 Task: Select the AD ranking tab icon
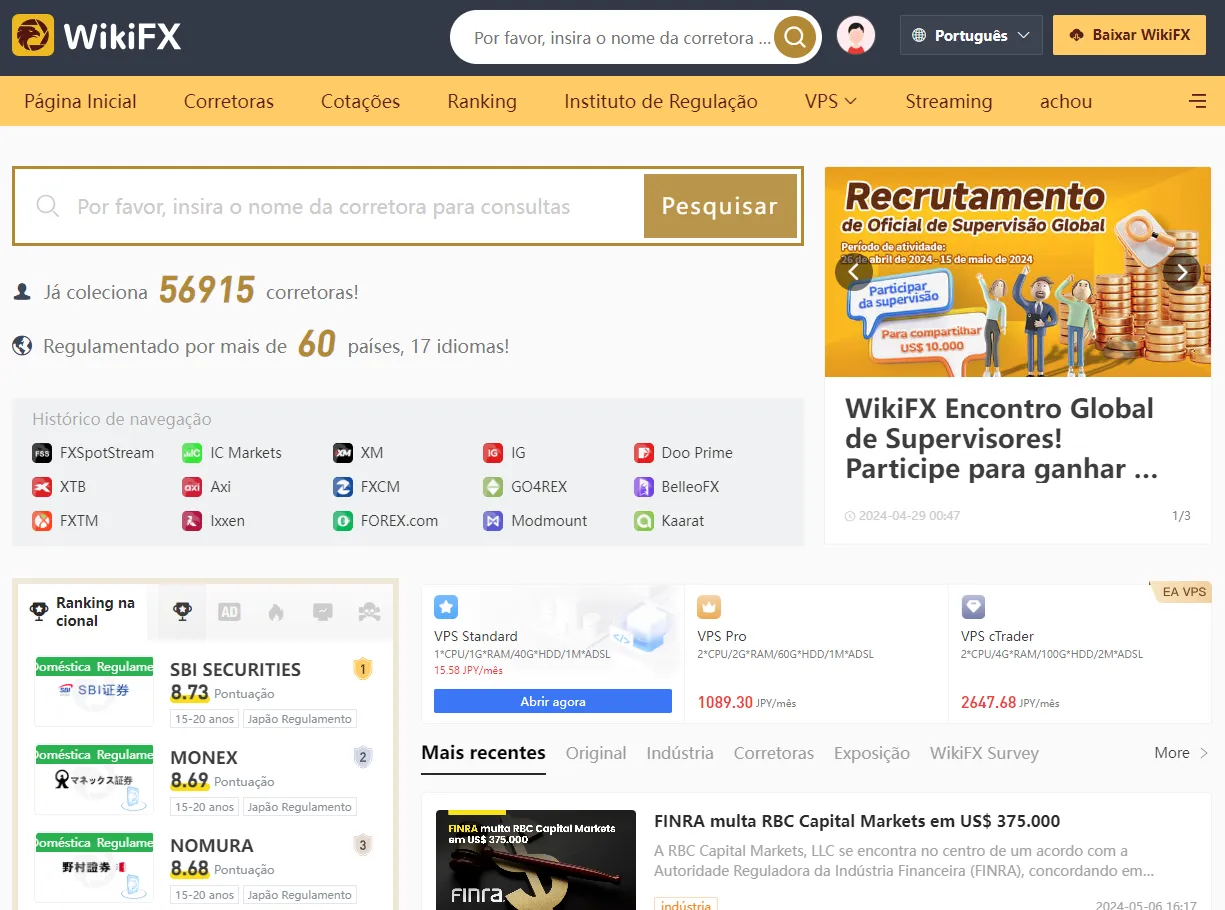tap(229, 612)
